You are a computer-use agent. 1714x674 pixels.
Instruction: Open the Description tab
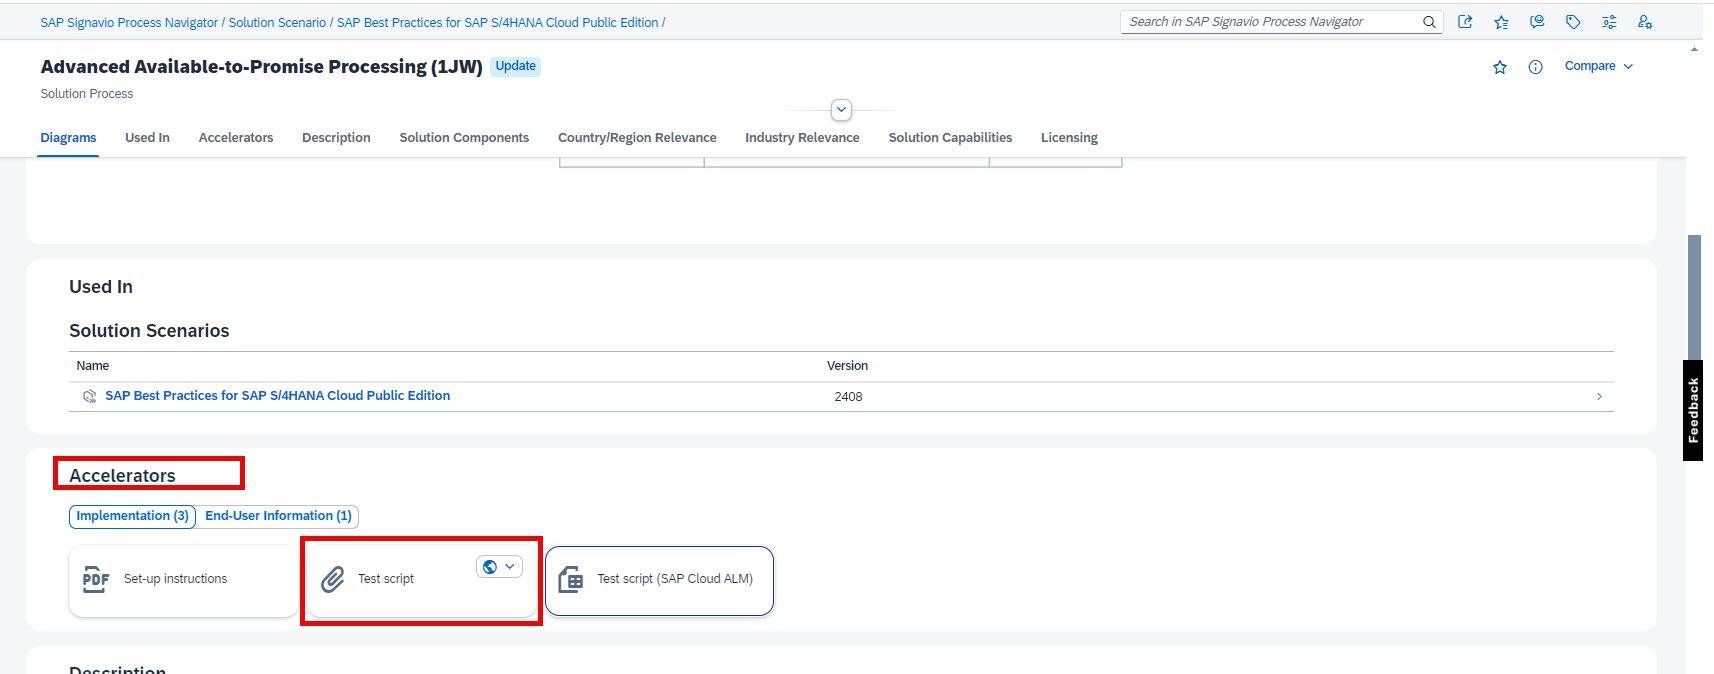pos(336,138)
